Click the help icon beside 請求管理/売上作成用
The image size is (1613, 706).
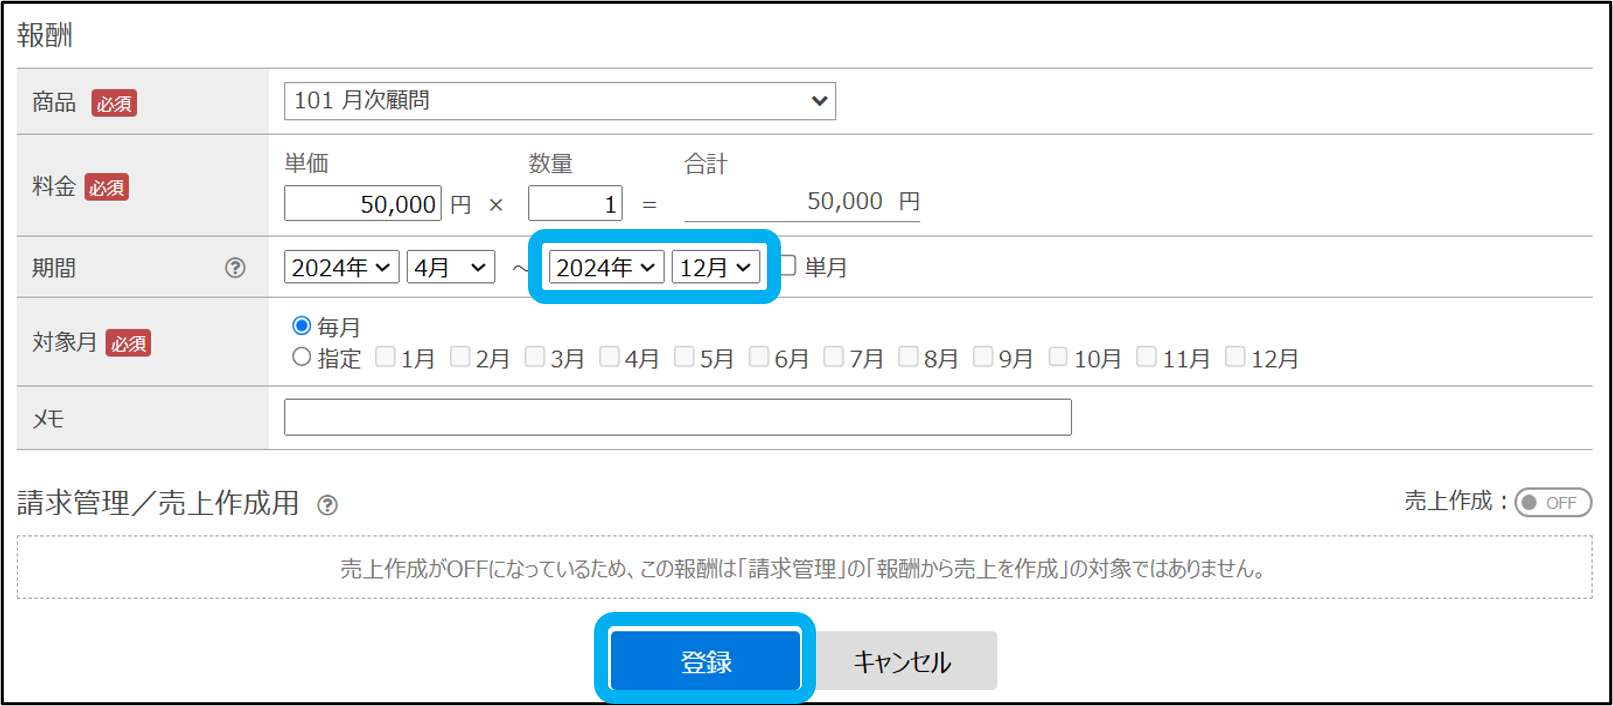[x=327, y=505]
